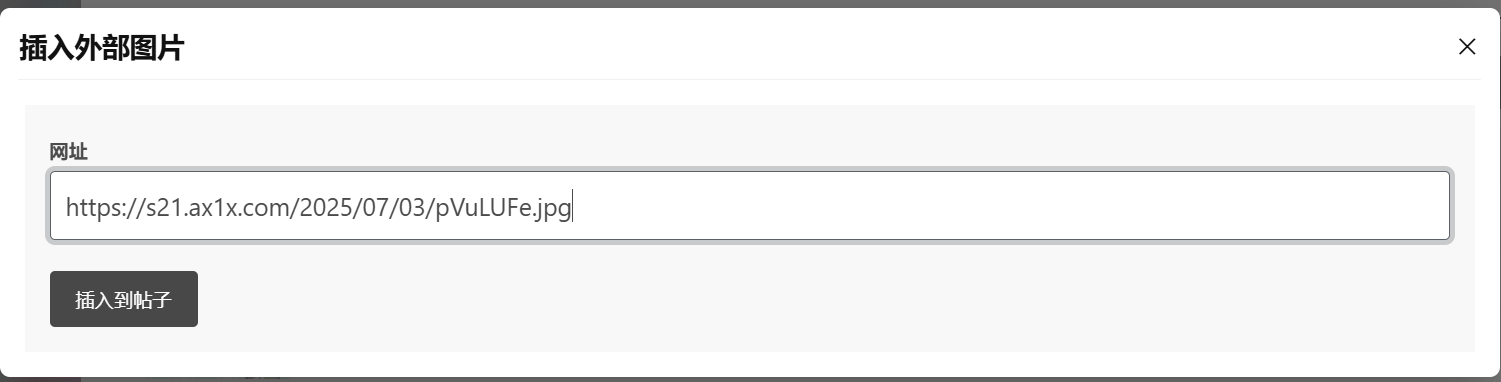
Task: Place cursor in 2025/07/03 URL segment
Action: [x=366, y=208]
